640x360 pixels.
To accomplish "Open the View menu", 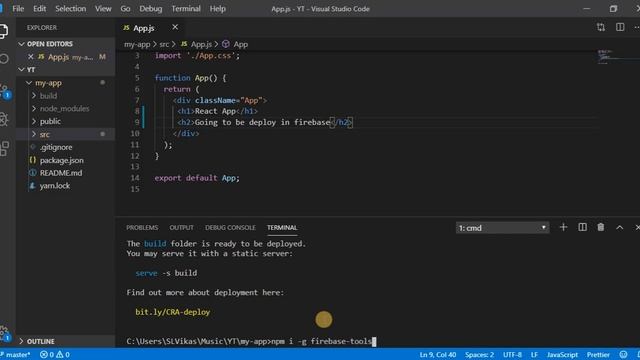I will [x=103, y=9].
